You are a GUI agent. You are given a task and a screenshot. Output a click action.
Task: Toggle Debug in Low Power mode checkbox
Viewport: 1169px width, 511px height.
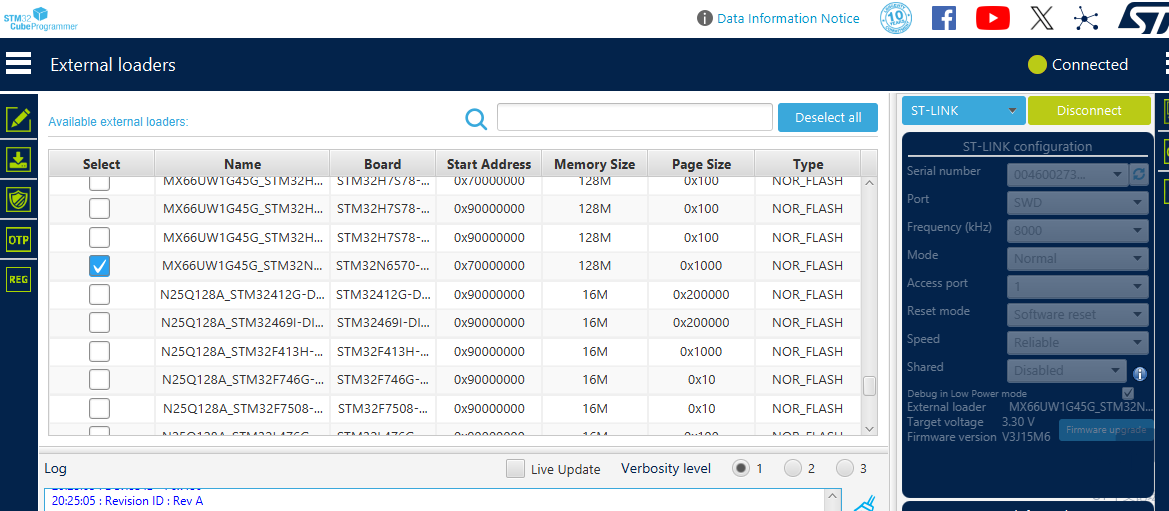(x=1128, y=393)
